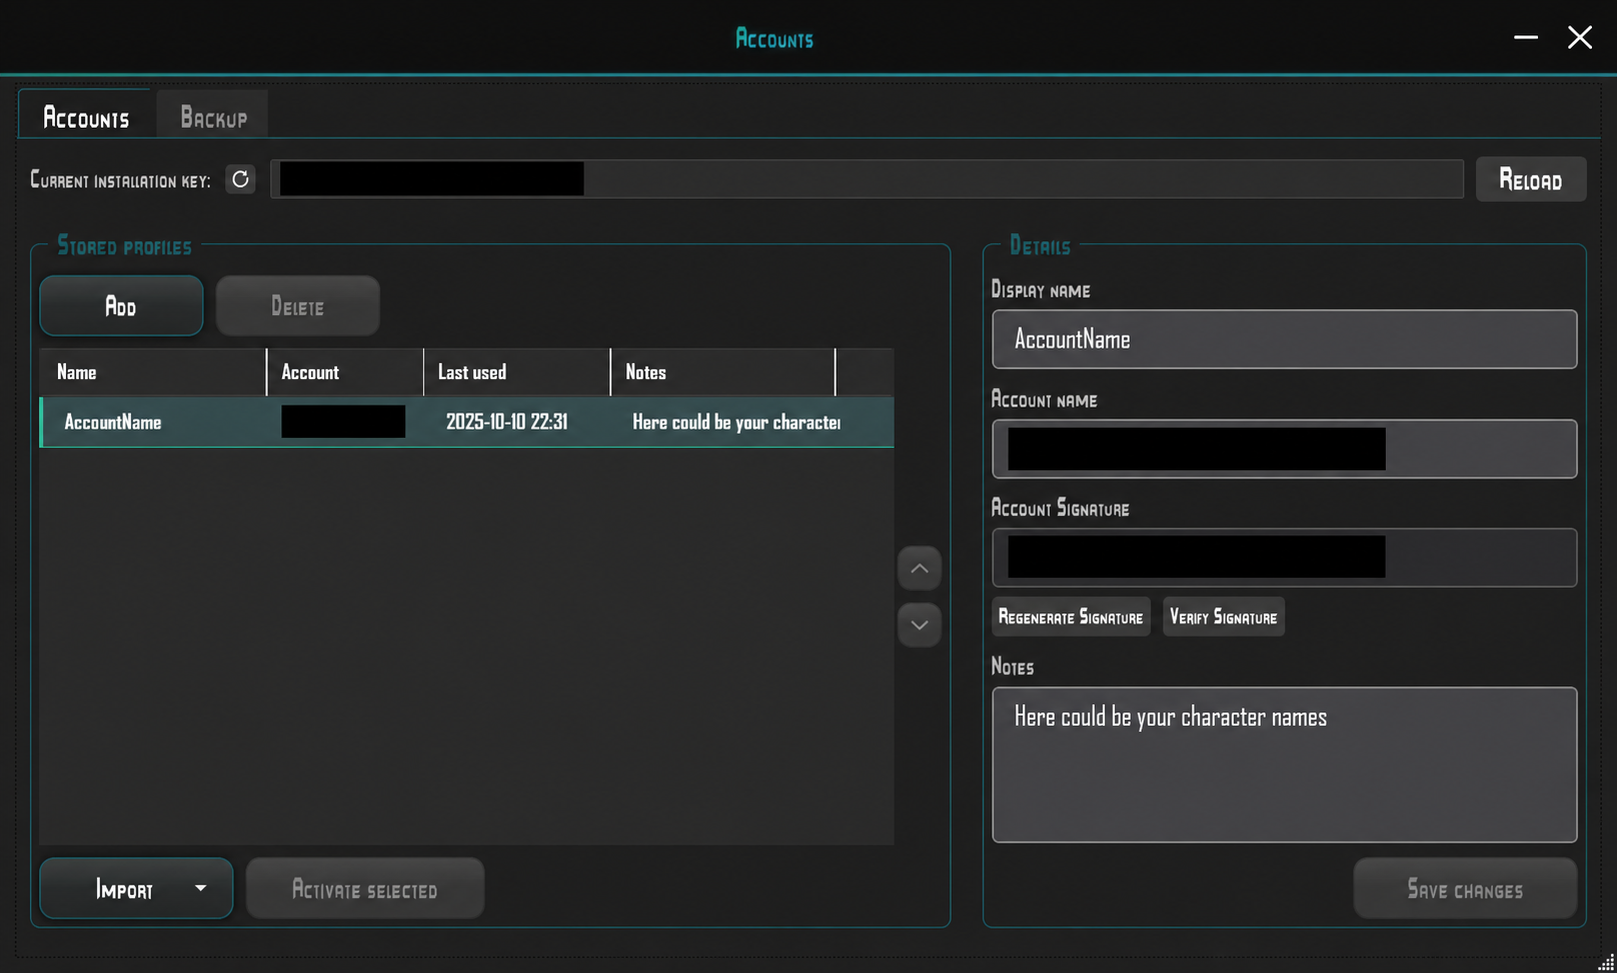1617x973 pixels.
Task: Switch to the Backup tab
Action: (213, 117)
